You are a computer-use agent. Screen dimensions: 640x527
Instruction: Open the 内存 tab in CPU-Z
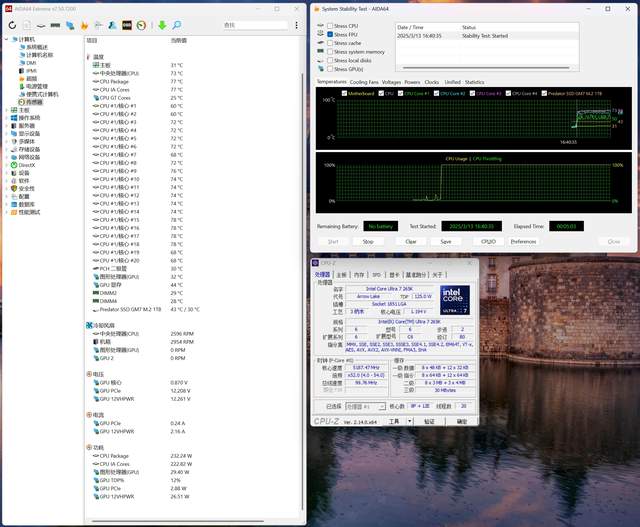click(358, 274)
